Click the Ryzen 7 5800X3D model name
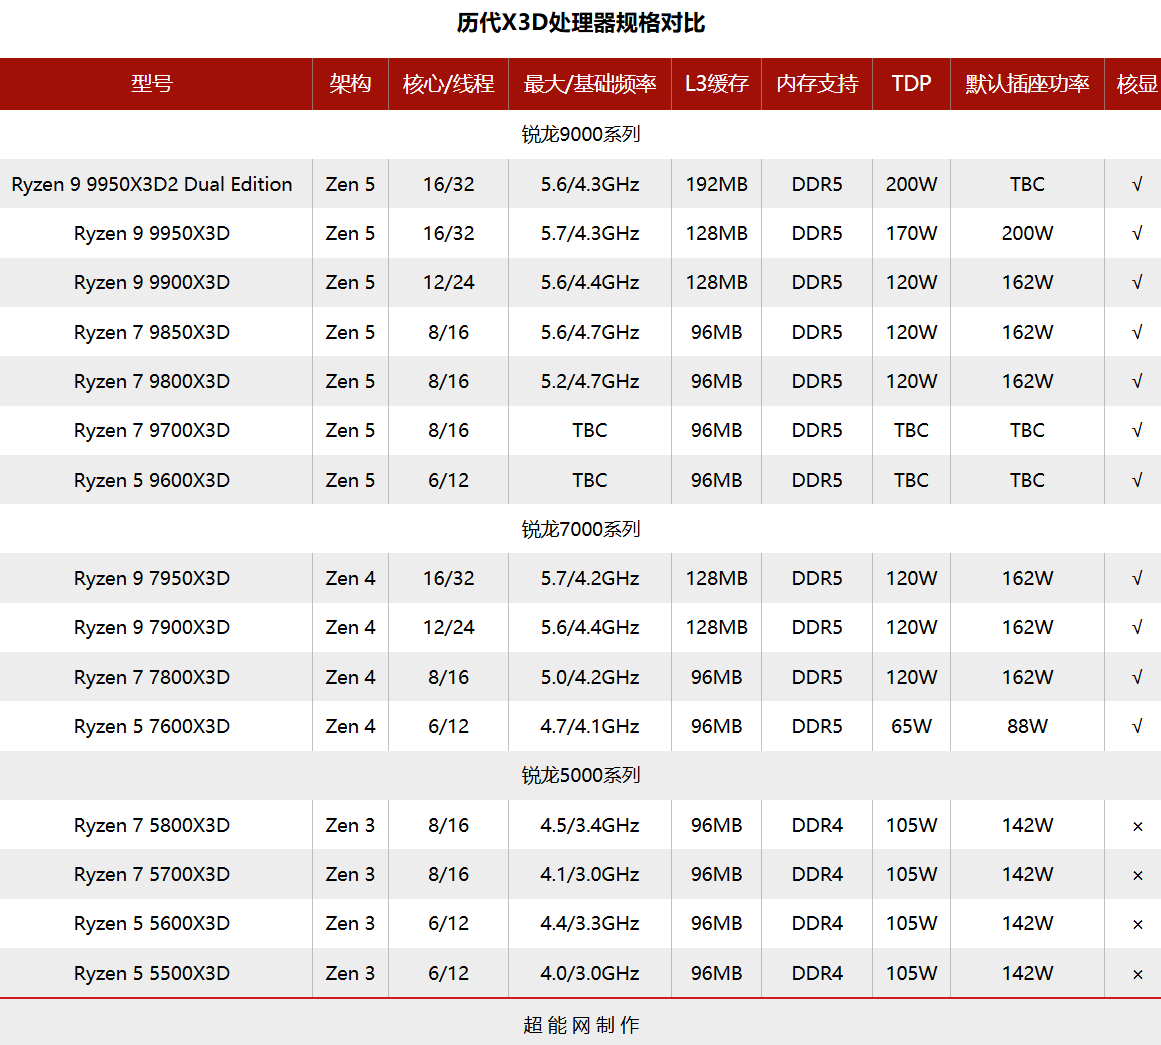 pyautogui.click(x=152, y=825)
